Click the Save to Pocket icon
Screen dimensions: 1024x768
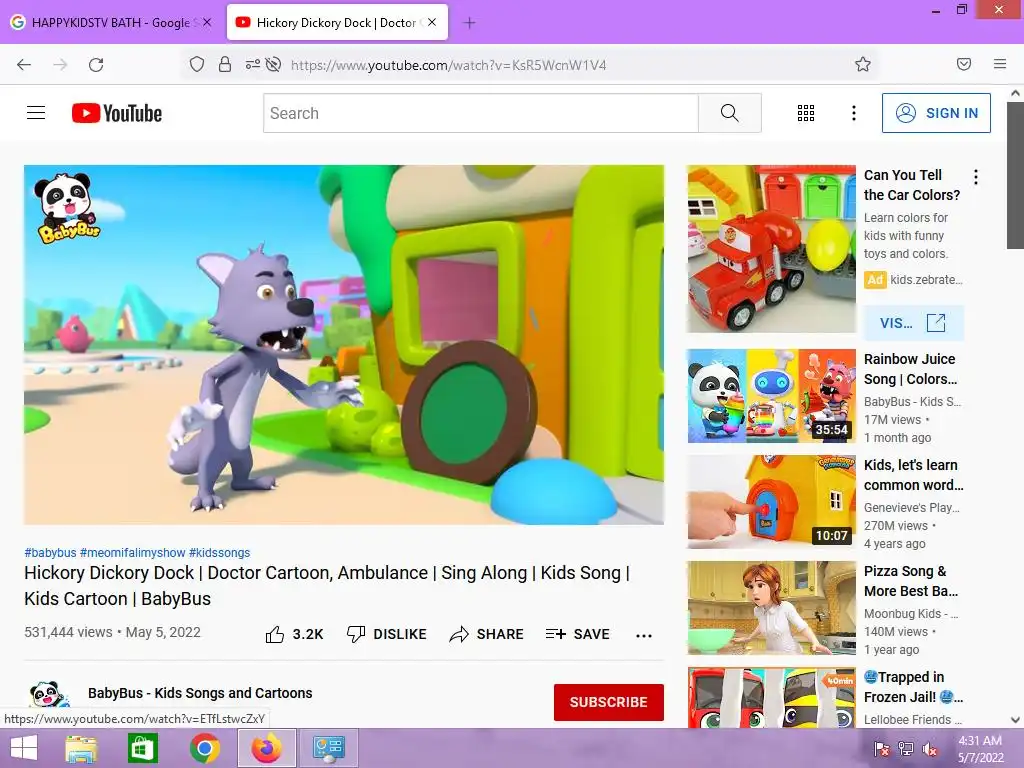pos(964,64)
